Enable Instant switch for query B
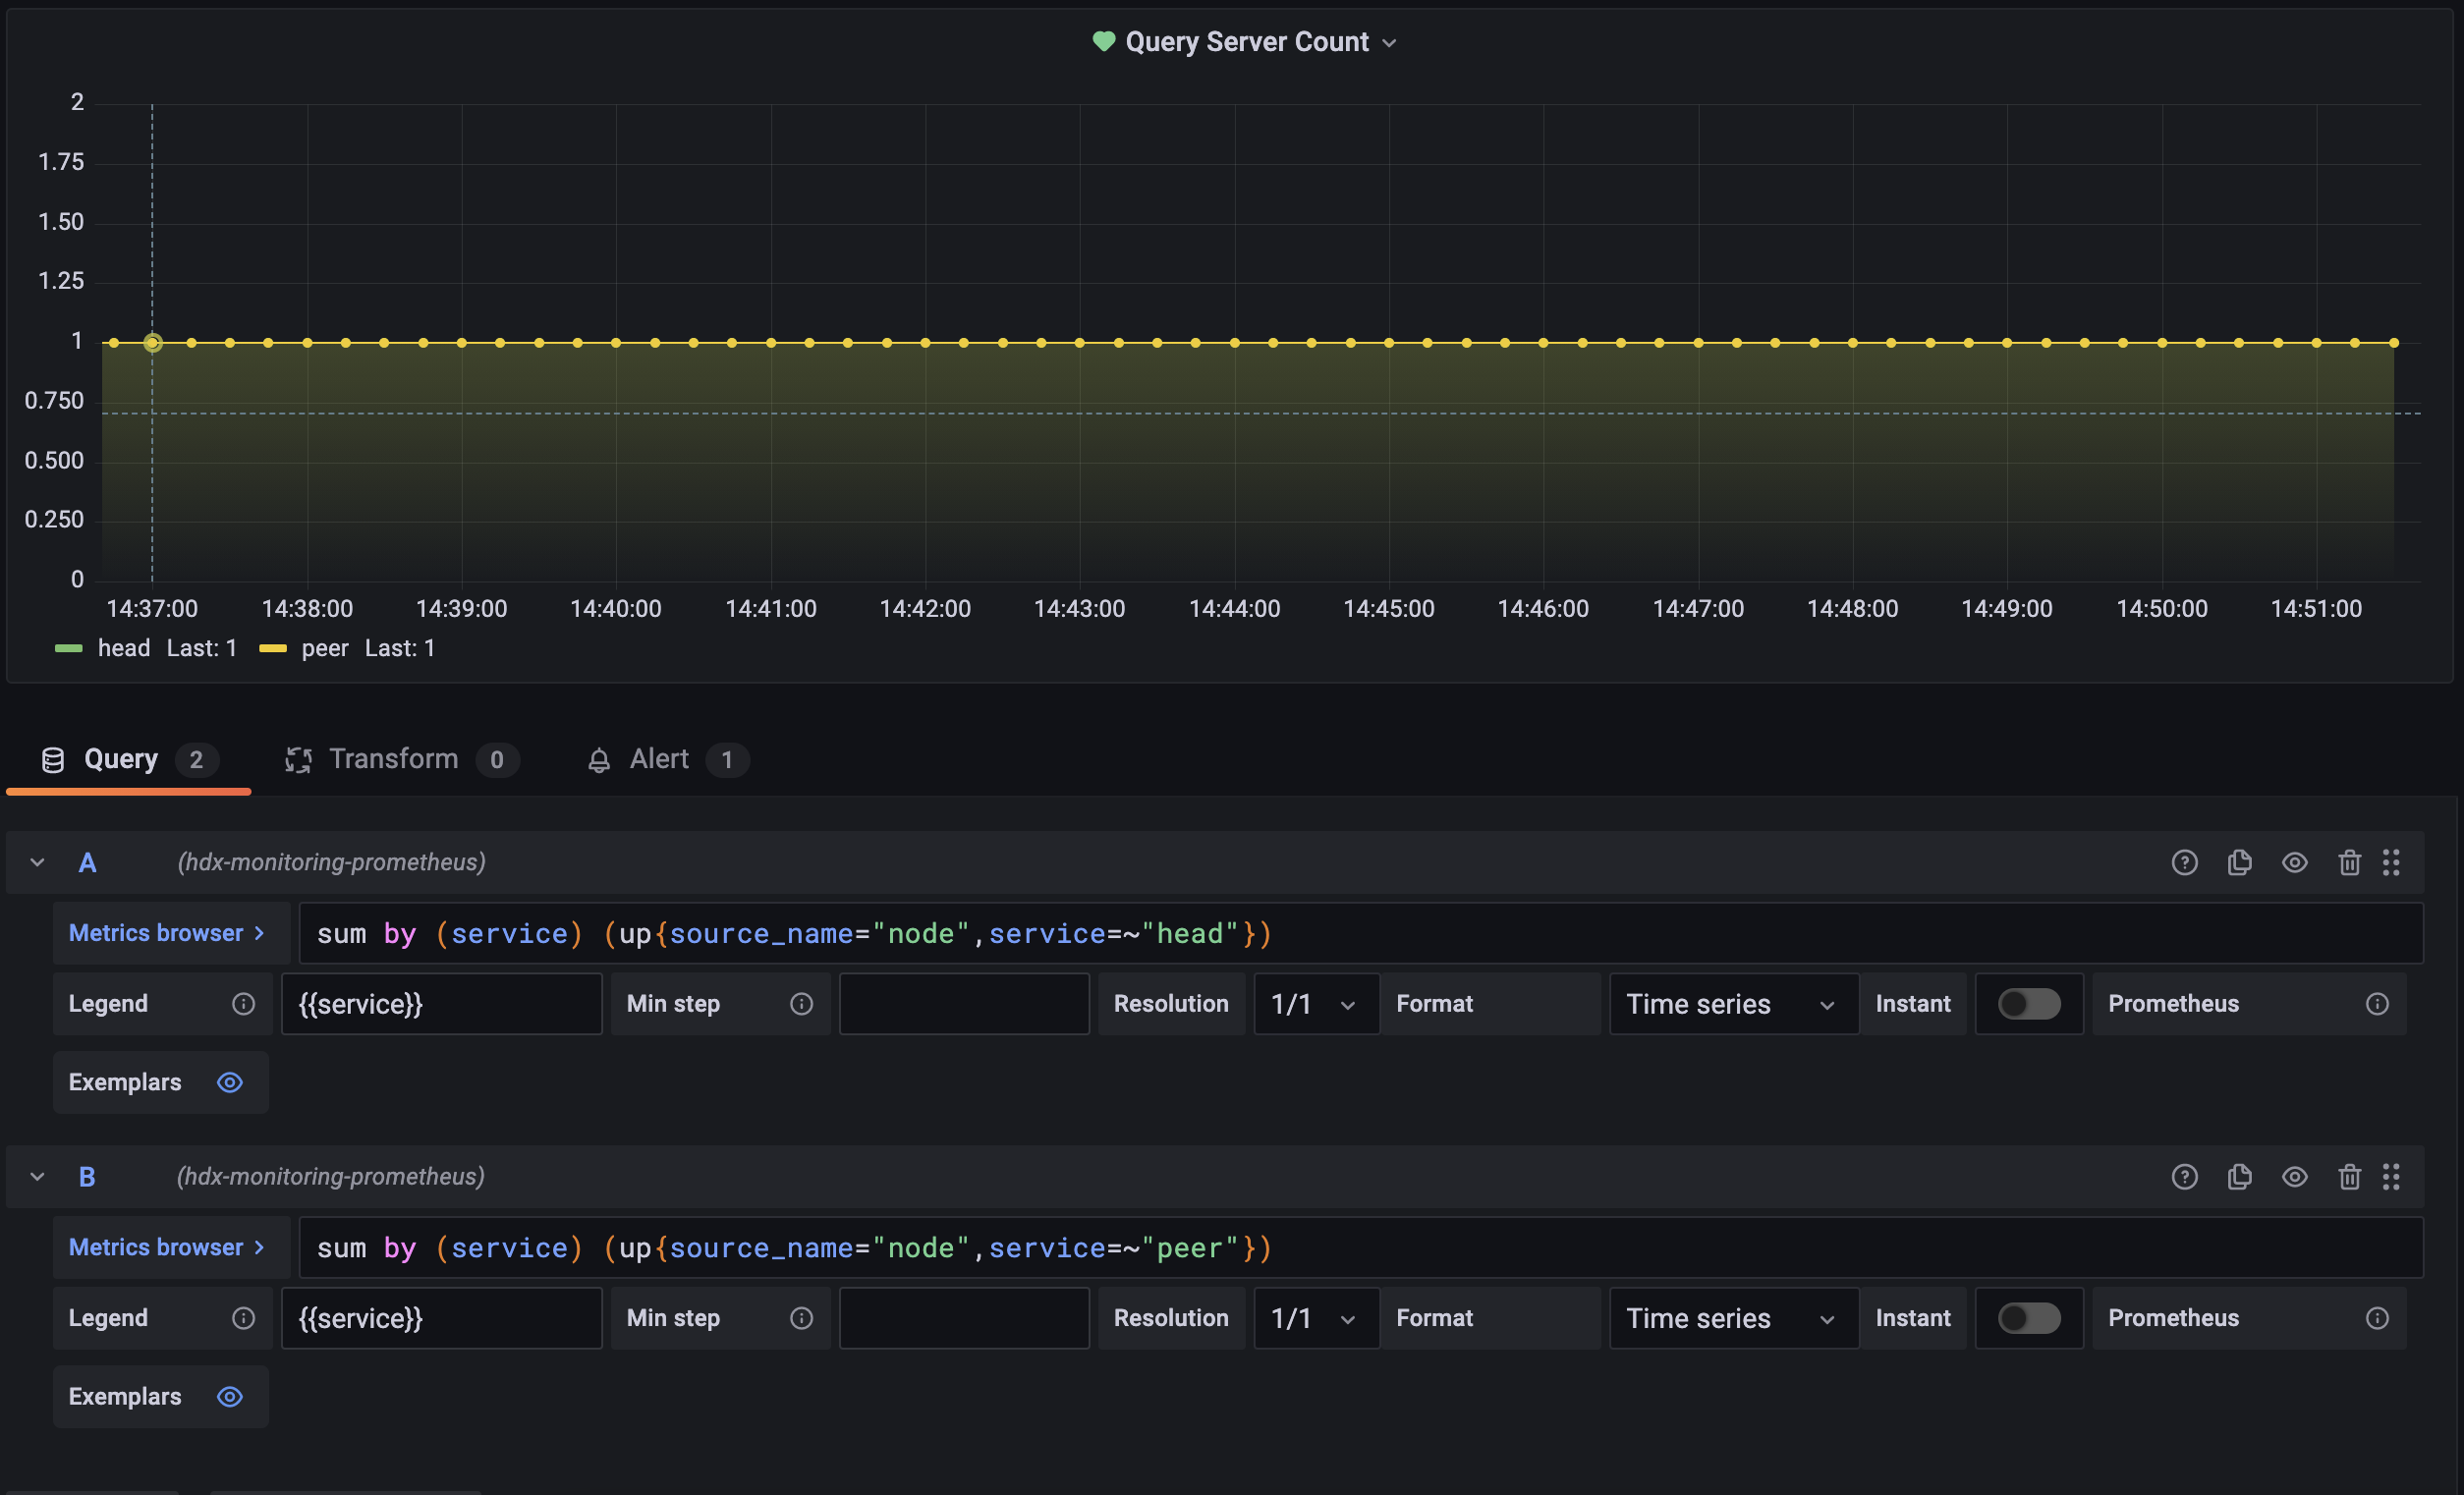Image resolution: width=2464 pixels, height=1495 pixels. [x=2028, y=1318]
